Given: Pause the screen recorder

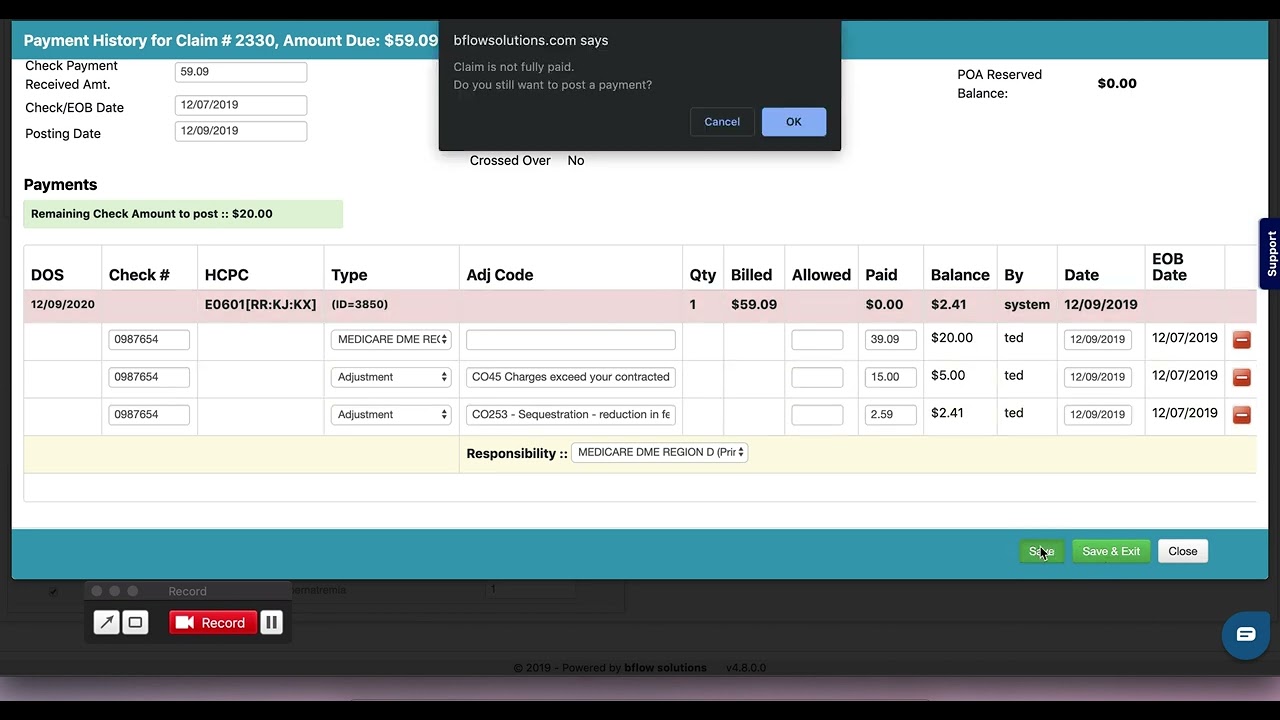Looking at the screenshot, I should (271, 622).
